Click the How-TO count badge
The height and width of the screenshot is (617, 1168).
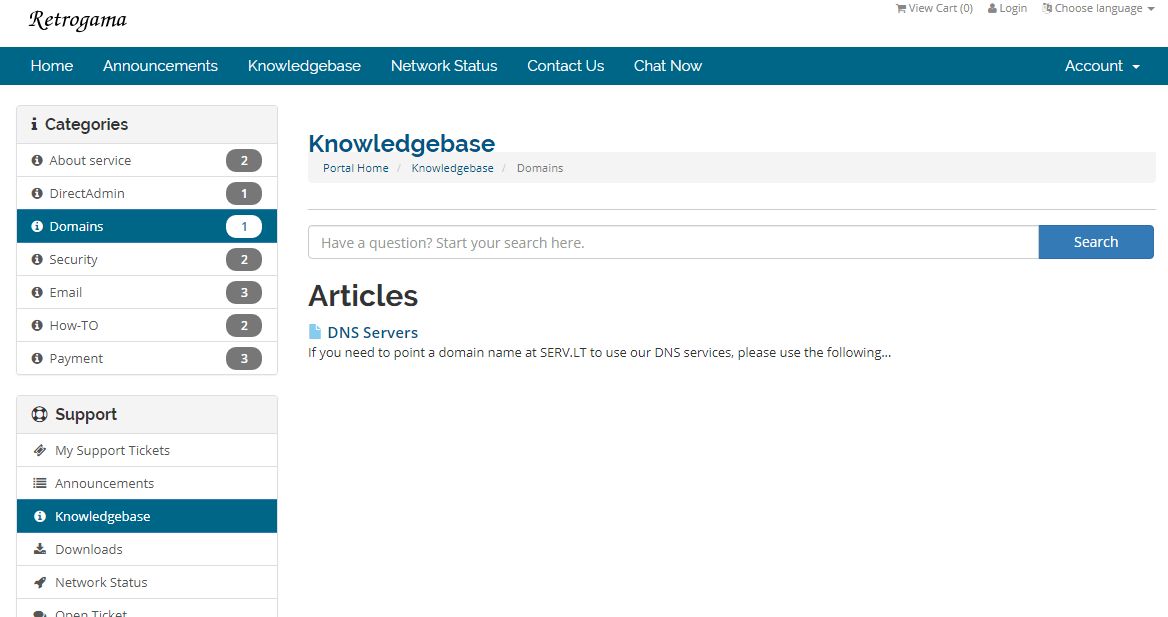(244, 326)
